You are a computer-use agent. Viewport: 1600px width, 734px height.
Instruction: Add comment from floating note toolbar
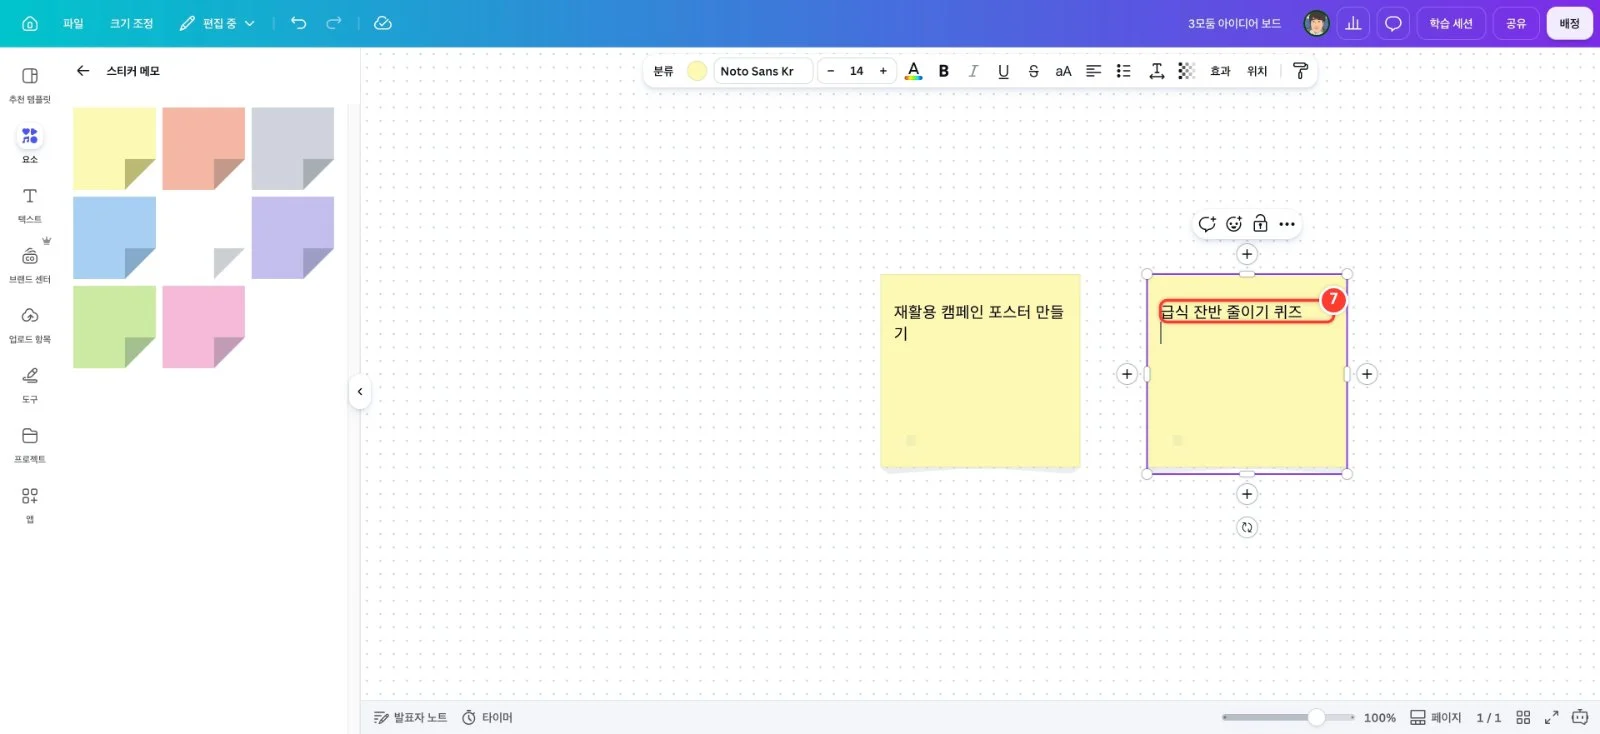1207,224
